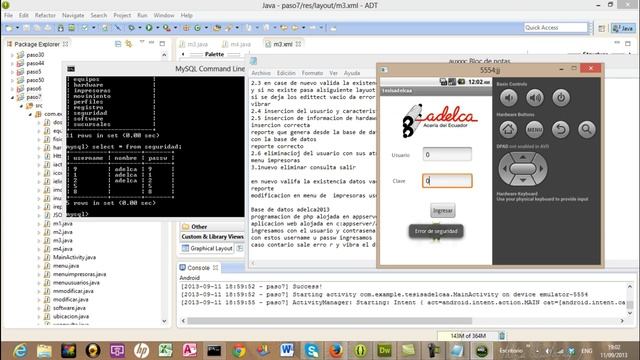Open Project menu in ADT
This screenshot has height=360, width=640.
(122, 16)
